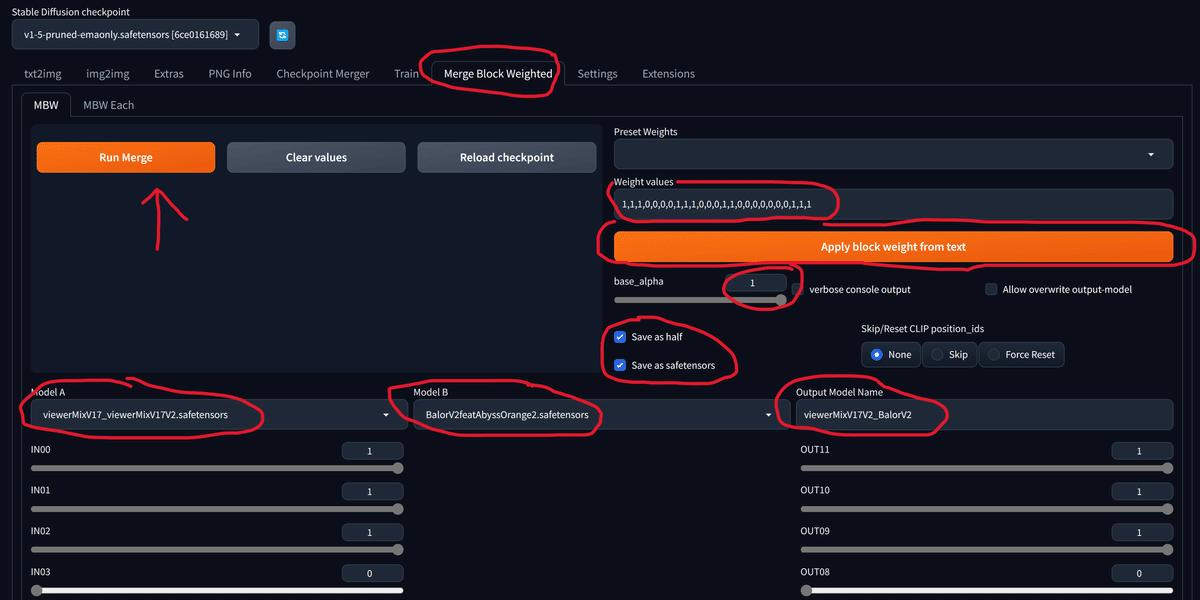This screenshot has width=1200, height=600.
Task: Adjust the OUT11 slider
Action: [987, 467]
